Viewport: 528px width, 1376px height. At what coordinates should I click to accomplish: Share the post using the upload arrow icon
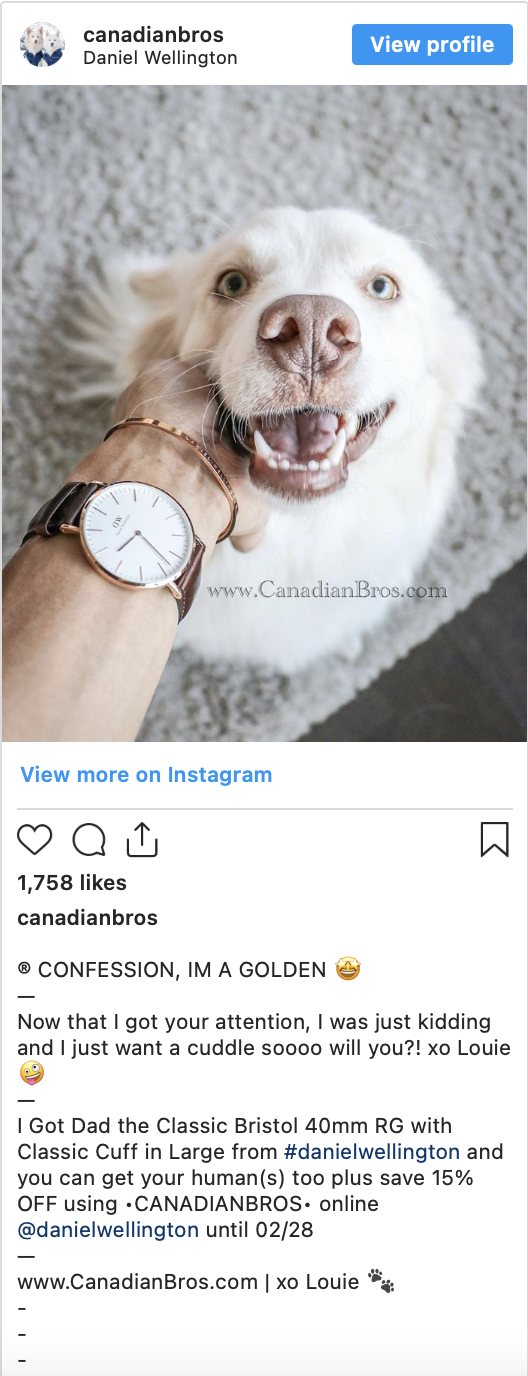click(143, 839)
